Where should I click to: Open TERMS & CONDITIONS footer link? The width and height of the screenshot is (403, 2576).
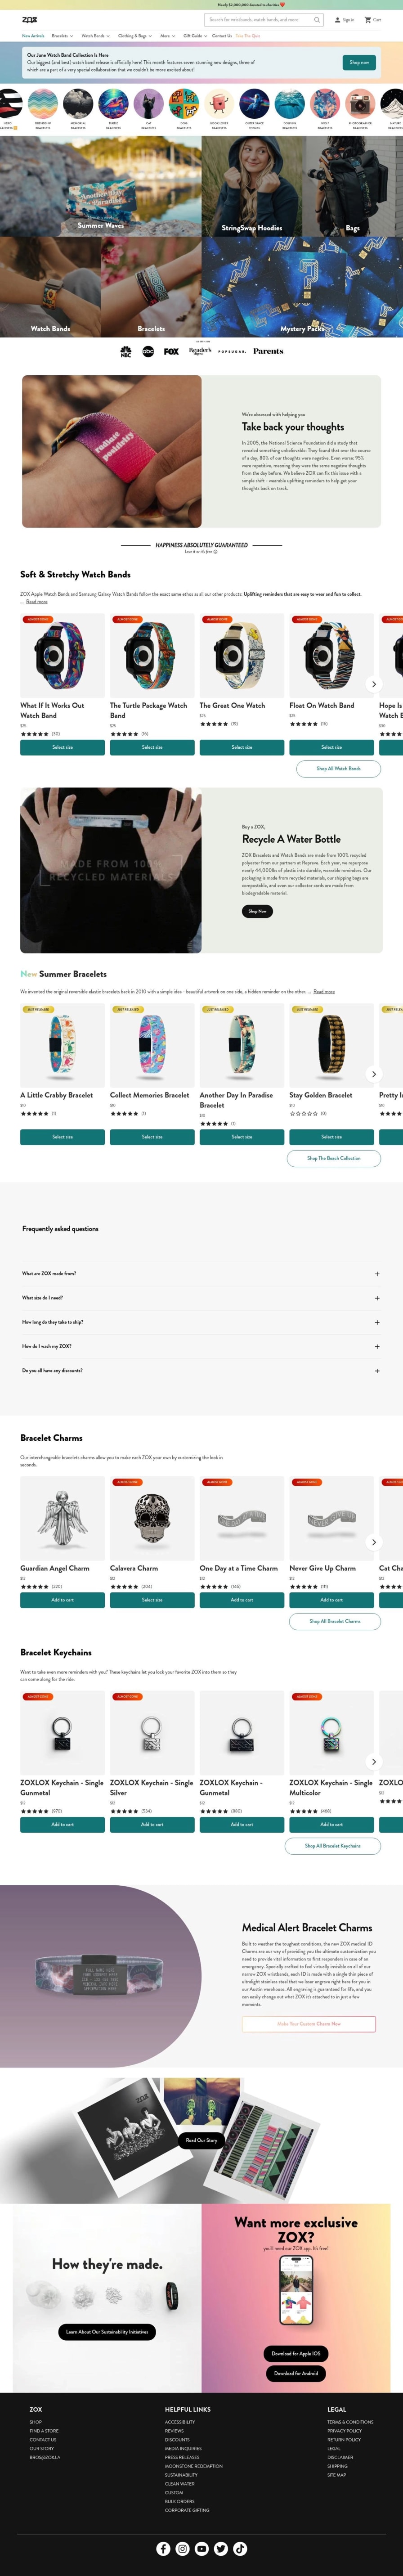(350, 2422)
